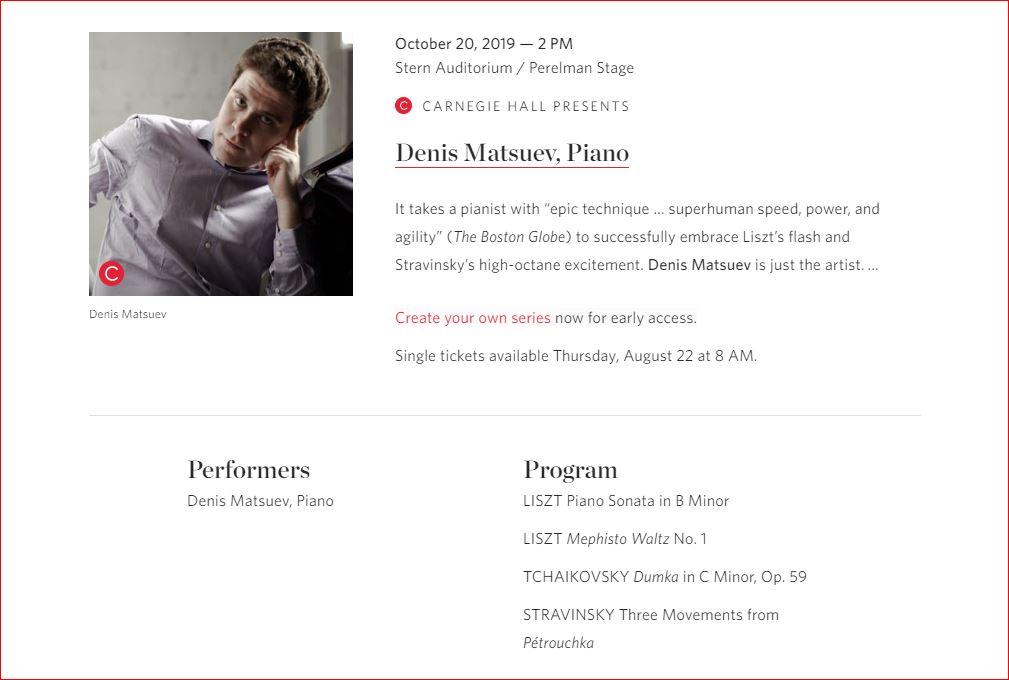
Task: Open the Denis Matsuev, Piano event title
Action: [x=512, y=153]
